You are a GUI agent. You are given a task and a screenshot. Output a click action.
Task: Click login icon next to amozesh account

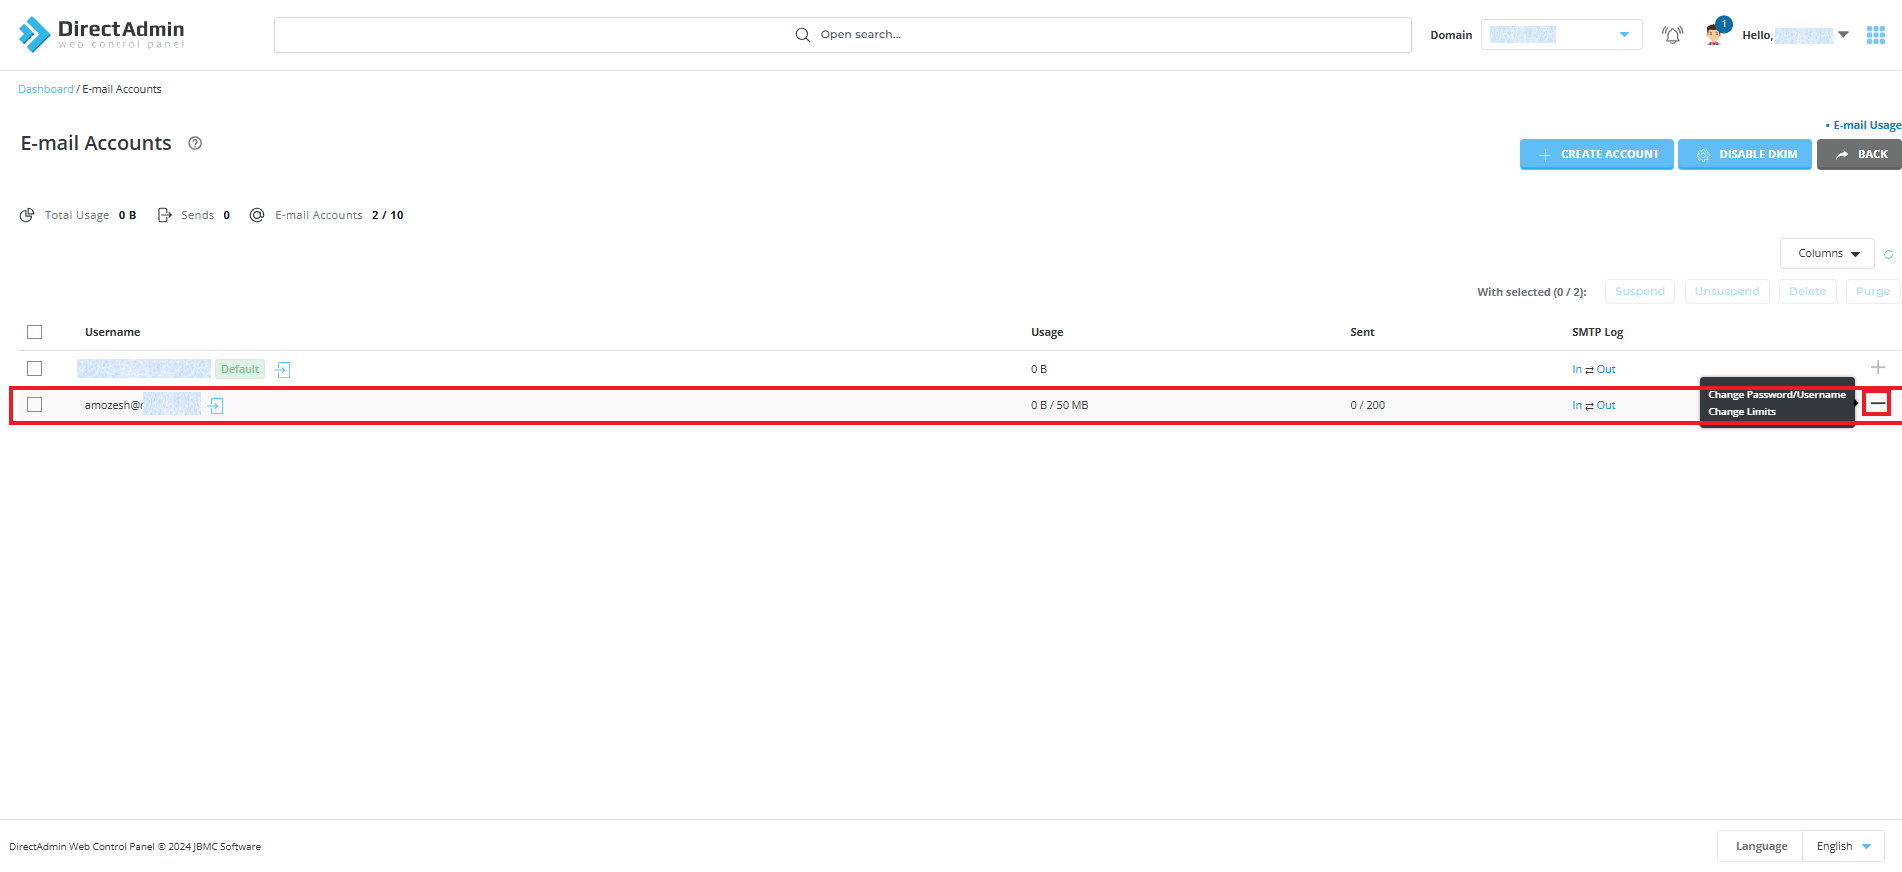click(216, 406)
